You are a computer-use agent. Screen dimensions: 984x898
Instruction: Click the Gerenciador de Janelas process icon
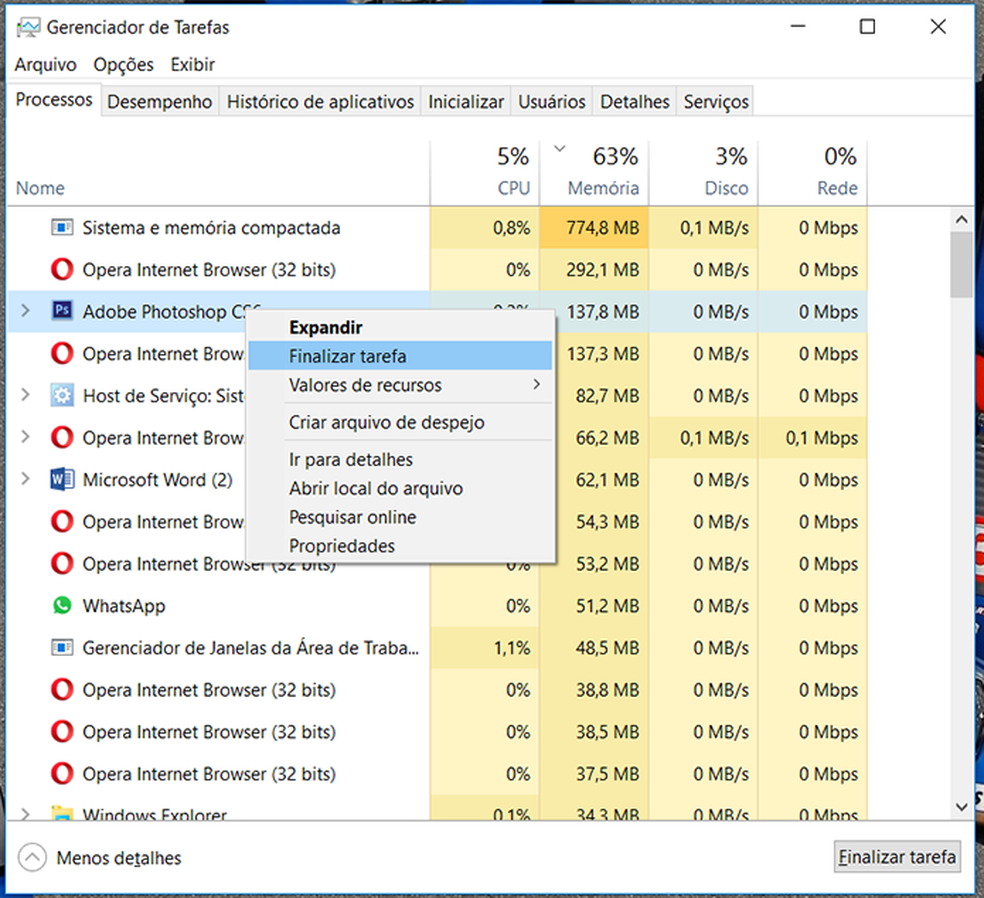[62, 648]
